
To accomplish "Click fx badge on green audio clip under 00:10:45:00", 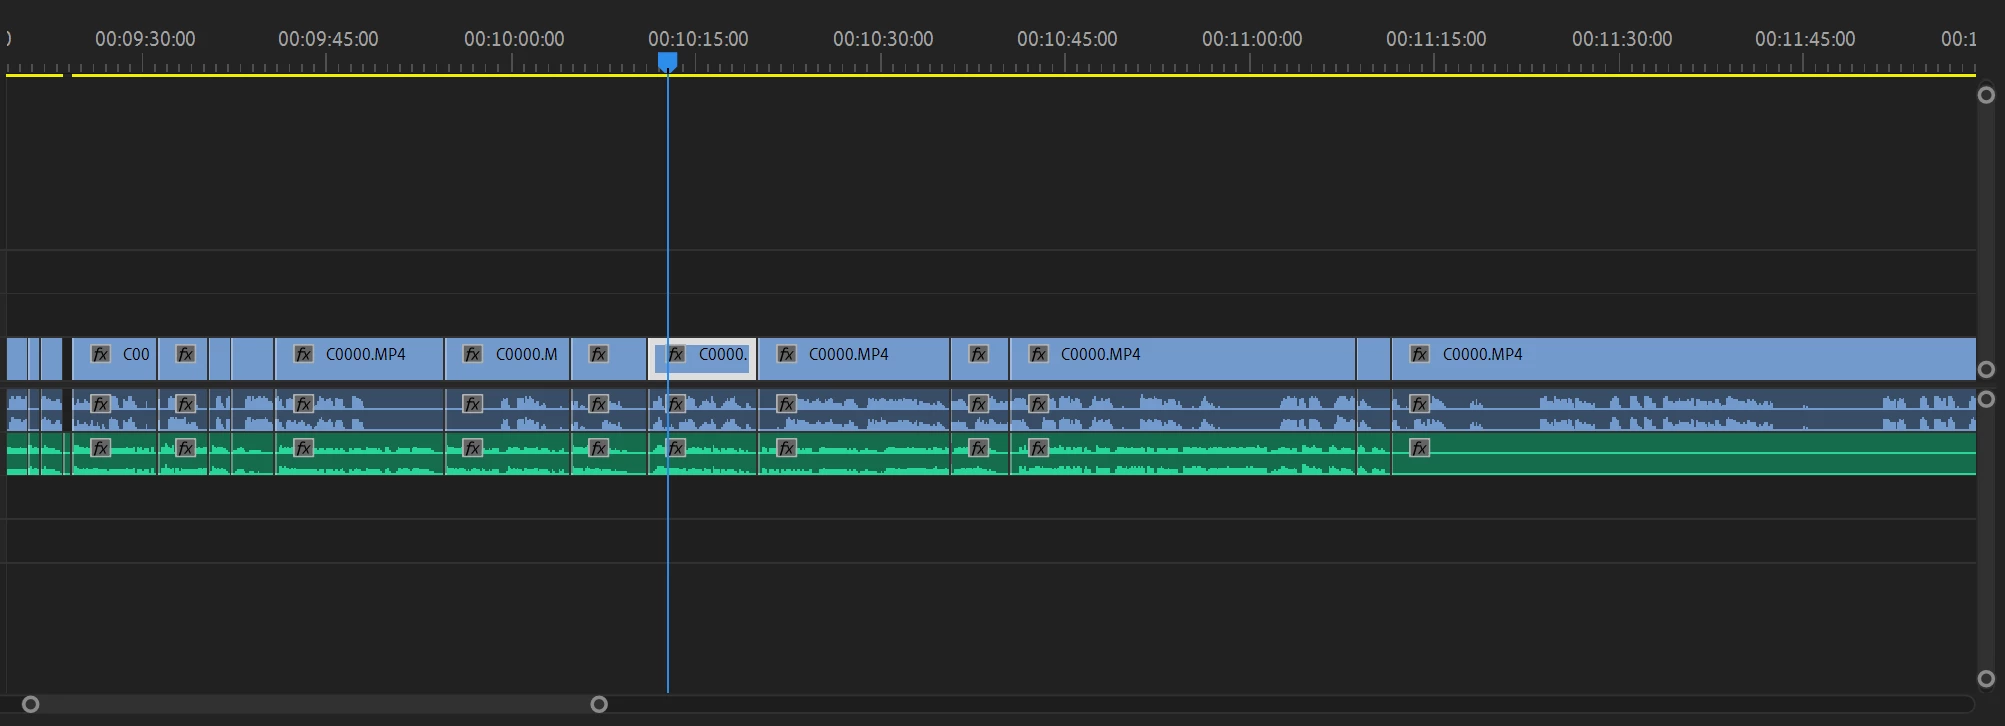I will (1039, 447).
